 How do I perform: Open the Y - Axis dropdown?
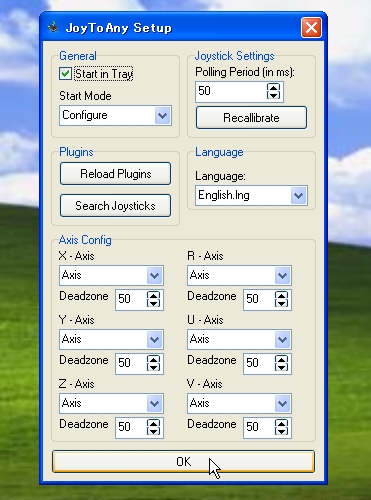click(x=111, y=339)
